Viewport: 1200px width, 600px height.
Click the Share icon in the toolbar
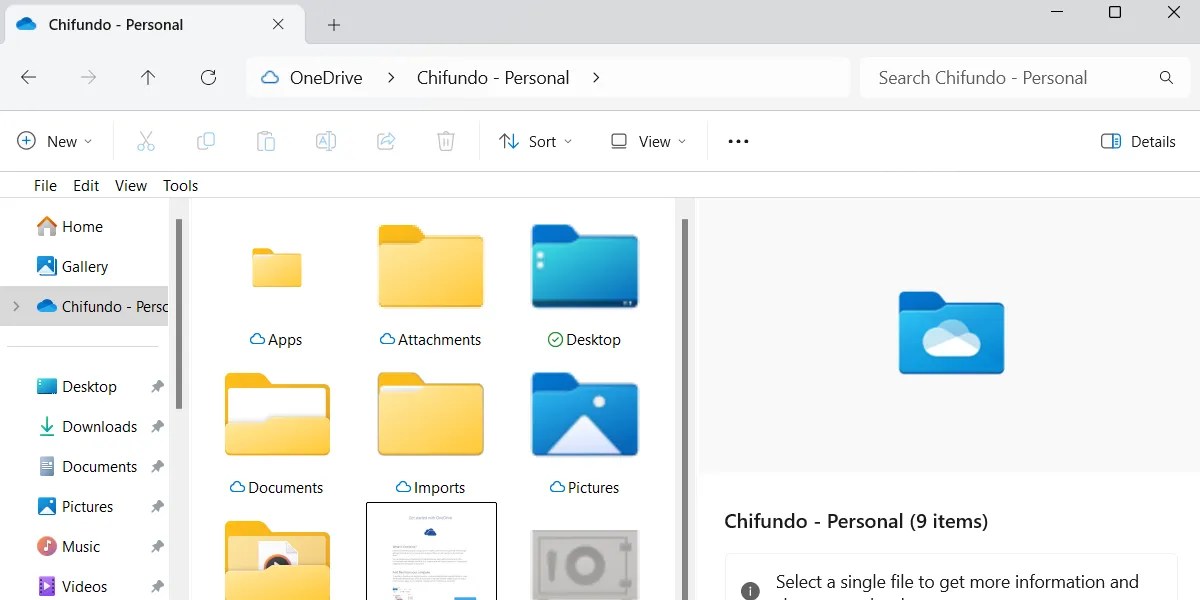386,141
